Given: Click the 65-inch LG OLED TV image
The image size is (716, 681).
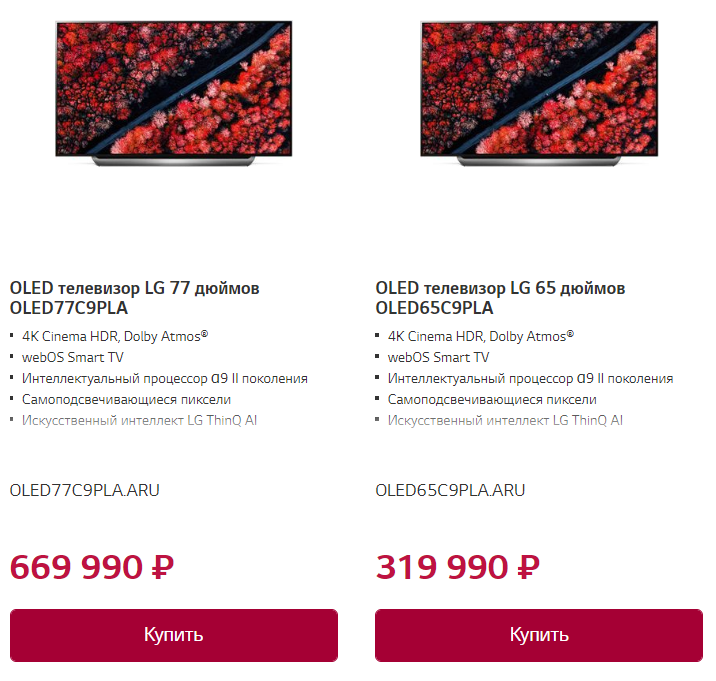Looking at the screenshot, I should coord(539,92).
